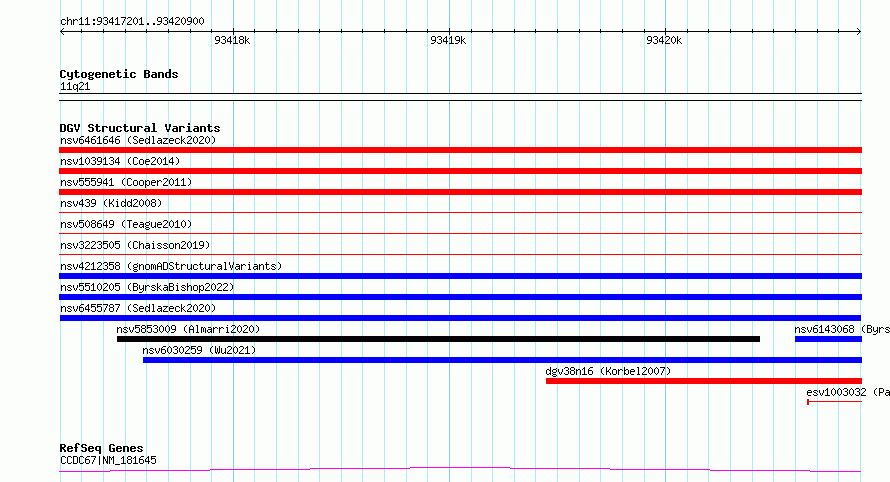The height and width of the screenshot is (482, 890).
Task: Click the blue bar for nsv6030259 (Wu2021)
Action: [502, 360]
